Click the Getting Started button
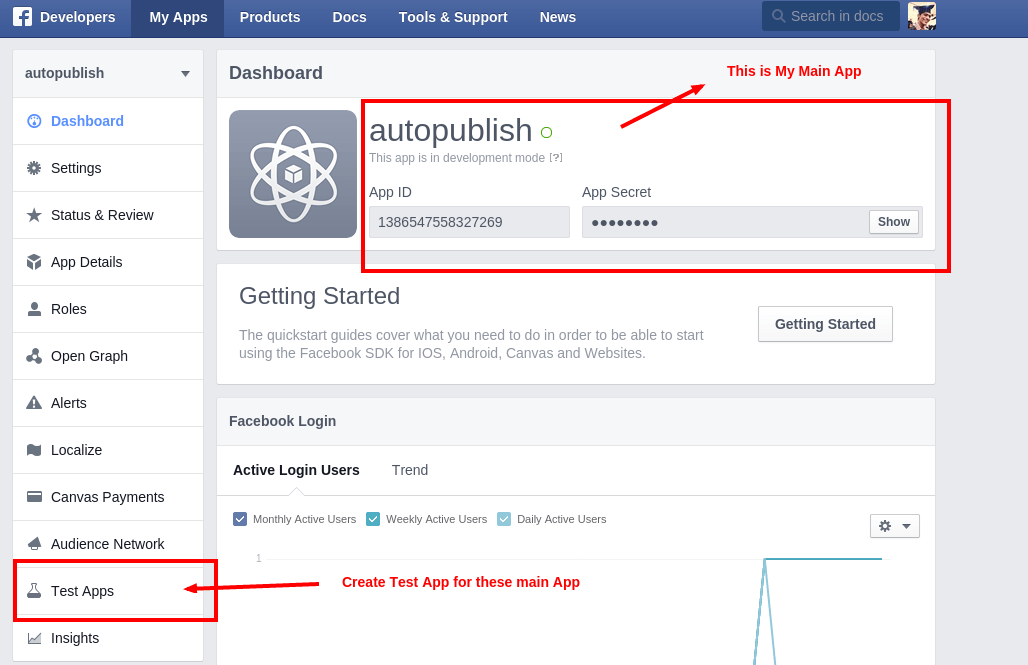Screen dimensions: 1028x665 coord(825,324)
